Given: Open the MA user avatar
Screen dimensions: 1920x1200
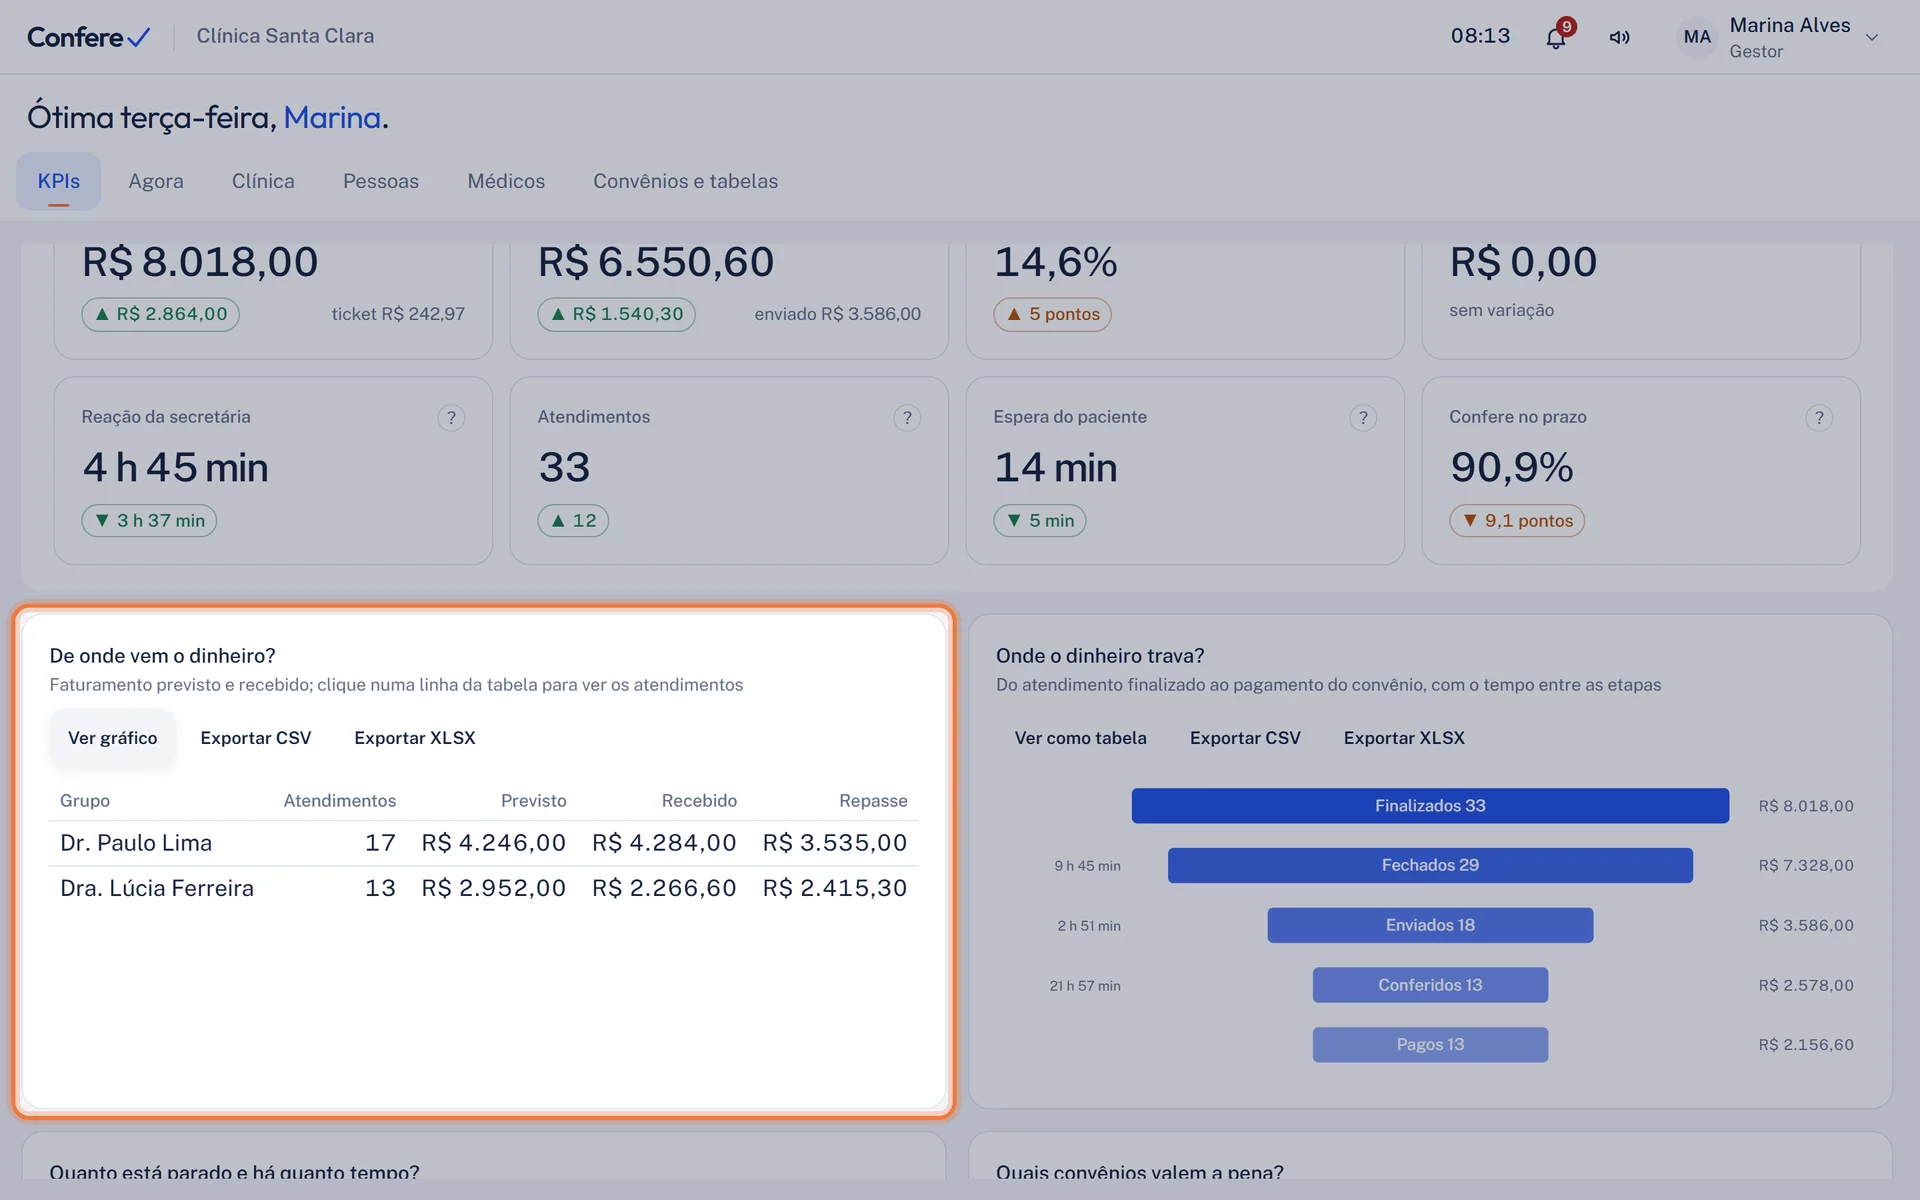Looking at the screenshot, I should point(1697,37).
